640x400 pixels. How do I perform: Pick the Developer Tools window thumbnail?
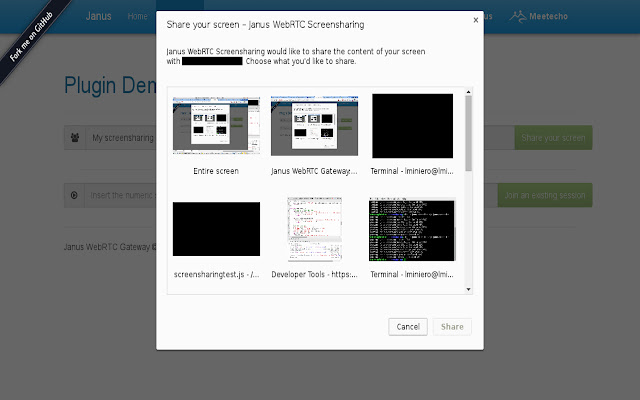314,229
